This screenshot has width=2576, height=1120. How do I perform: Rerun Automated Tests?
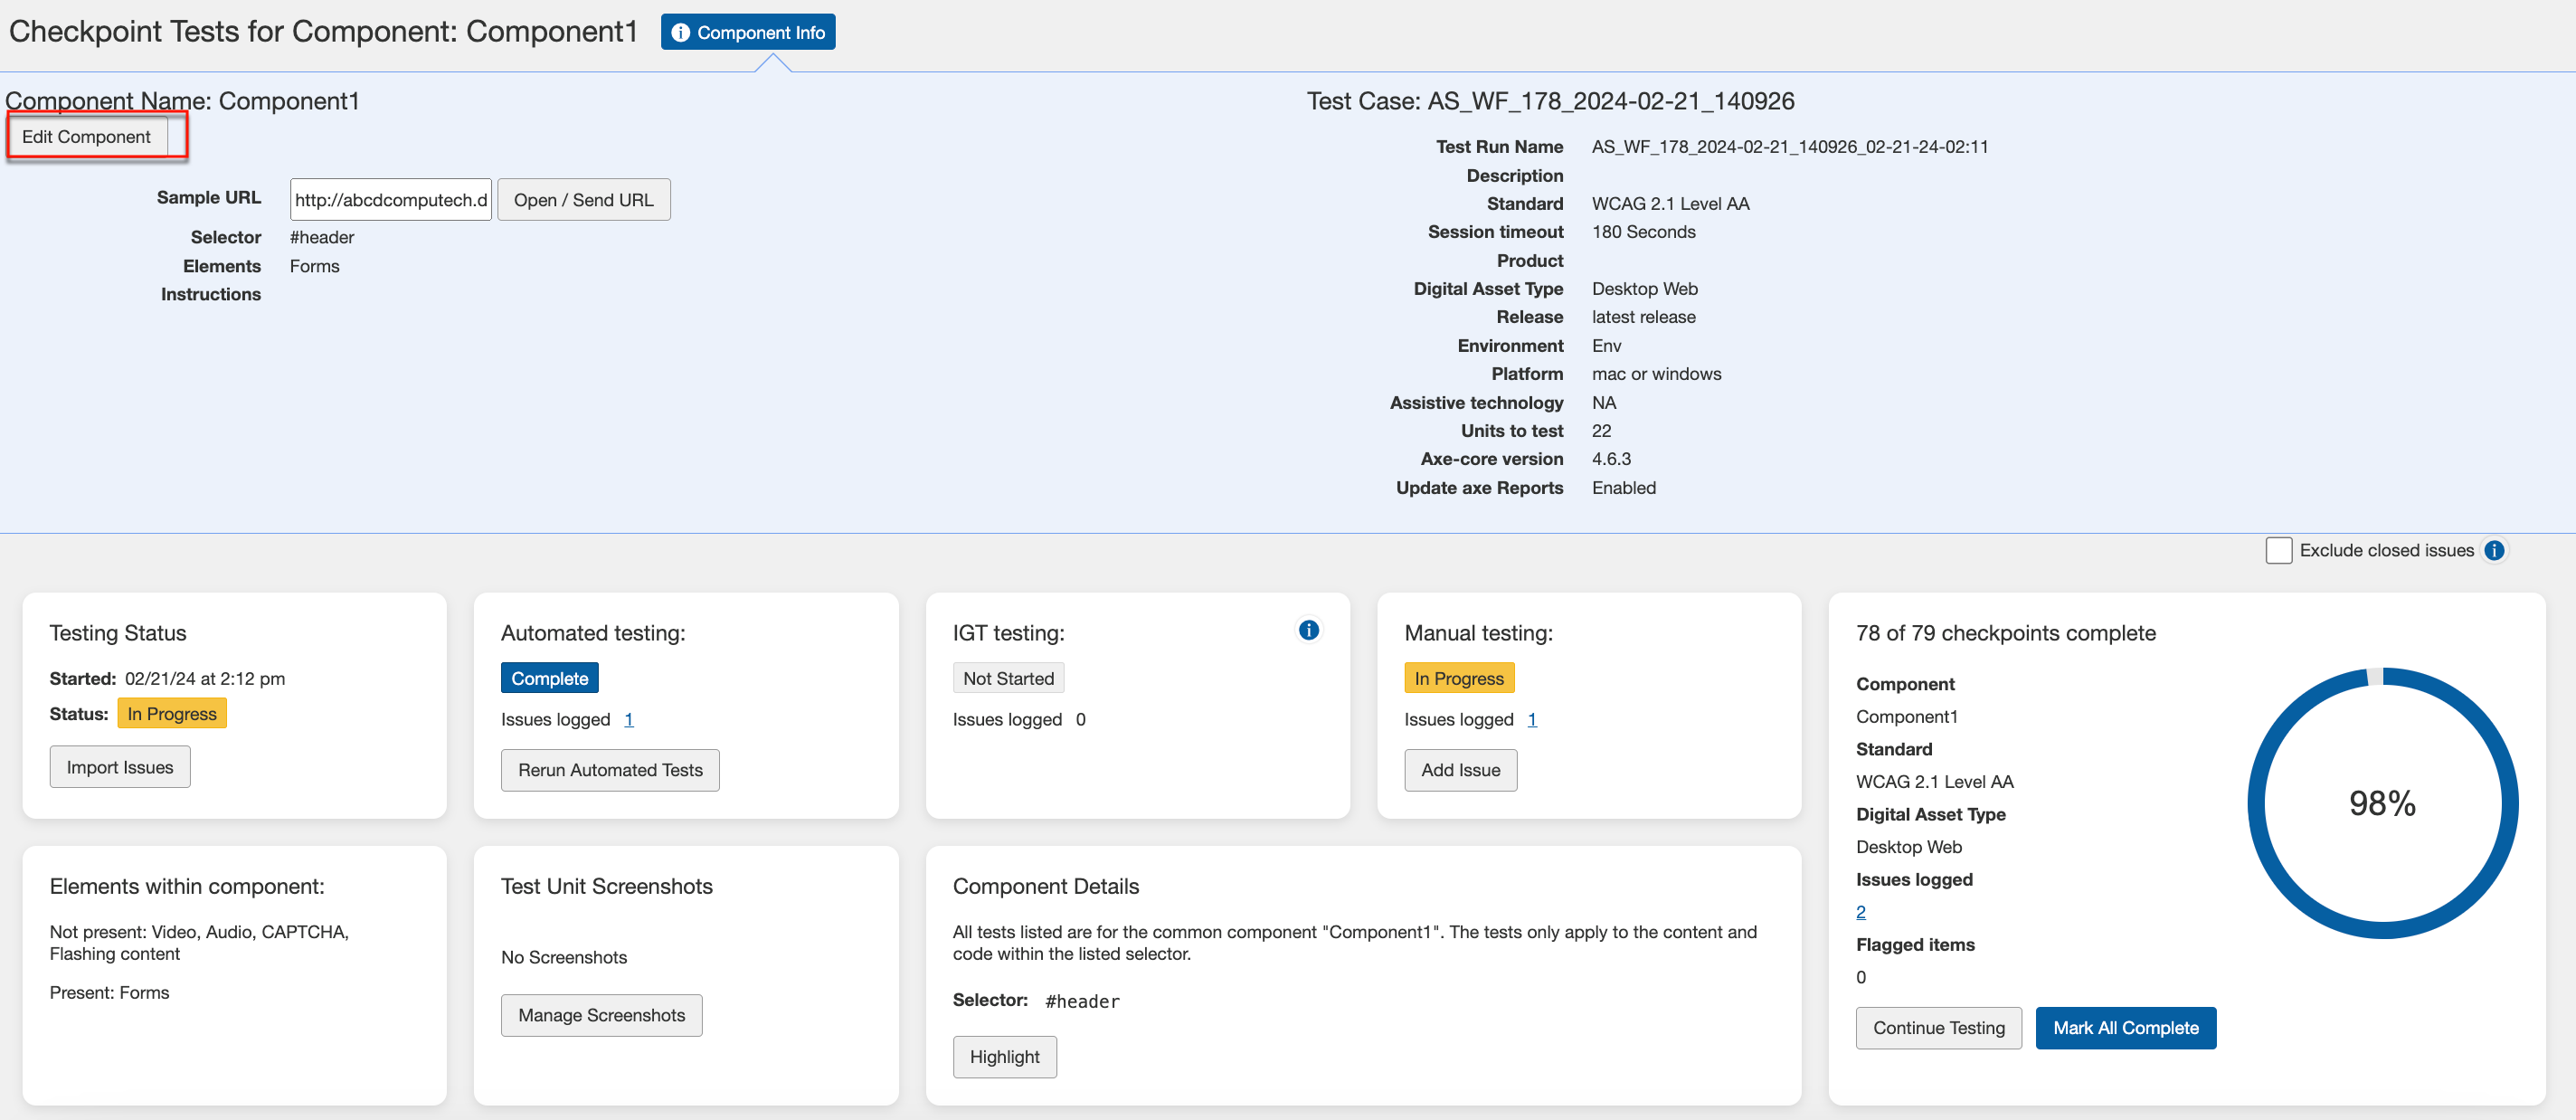coord(609,770)
